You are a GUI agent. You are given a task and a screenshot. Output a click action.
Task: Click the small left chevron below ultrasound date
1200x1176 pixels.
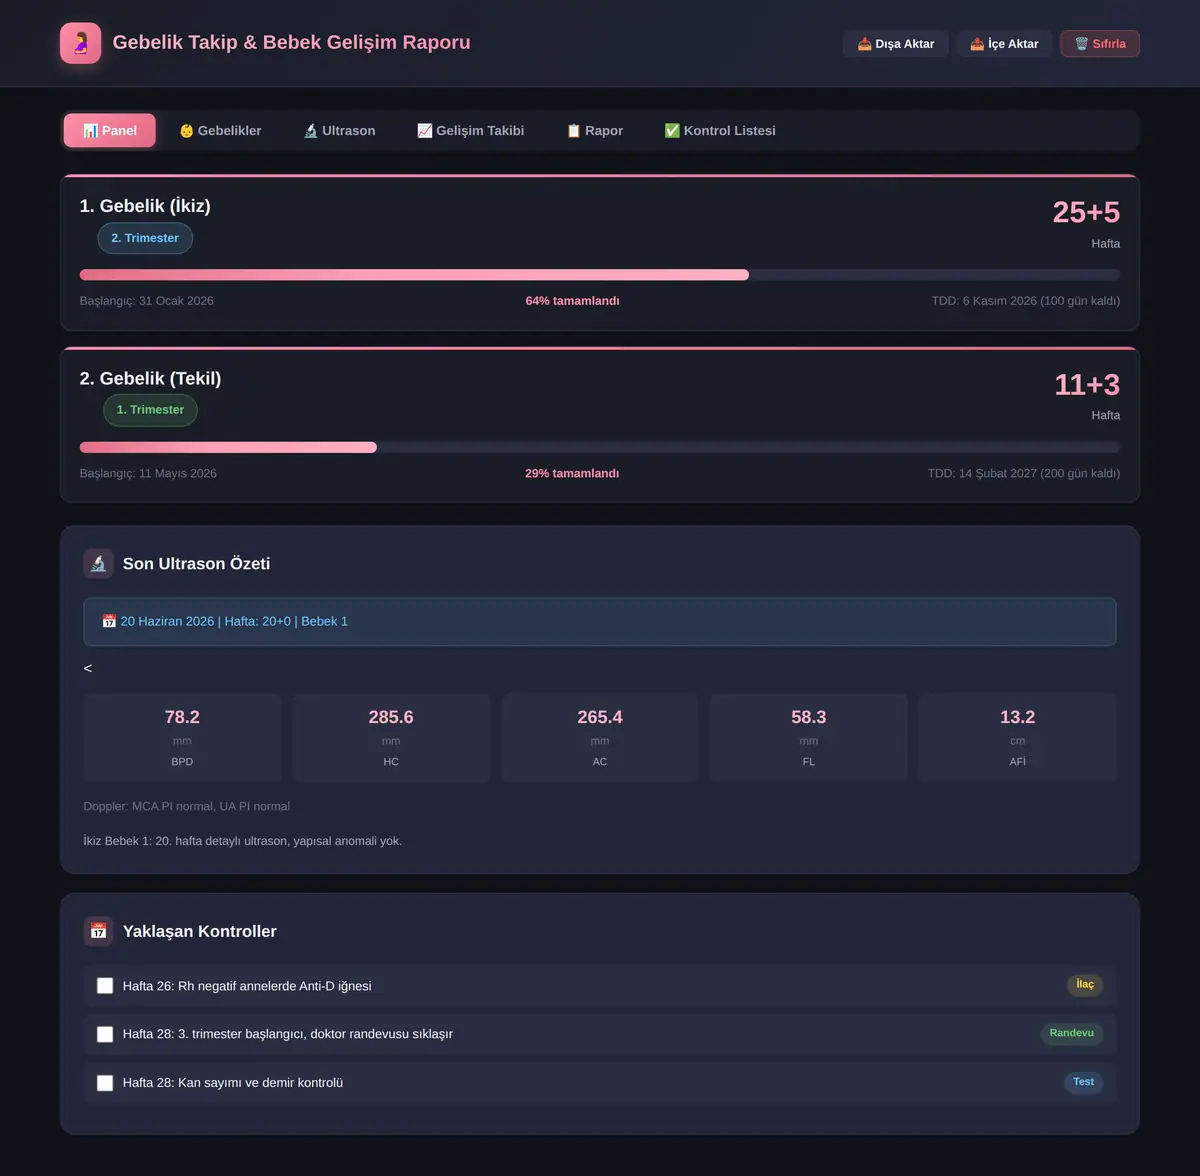[88, 668]
